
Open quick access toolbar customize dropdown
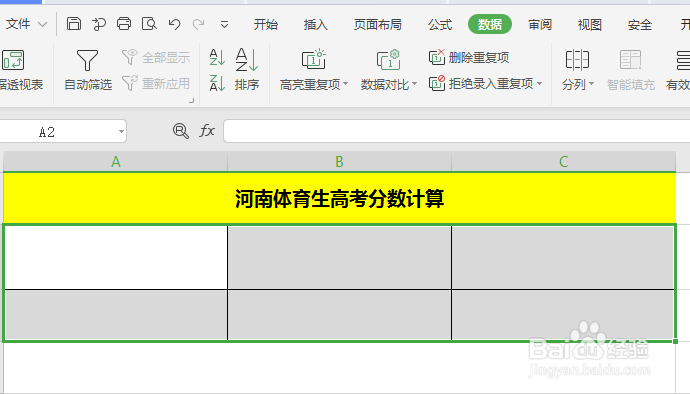tap(224, 25)
